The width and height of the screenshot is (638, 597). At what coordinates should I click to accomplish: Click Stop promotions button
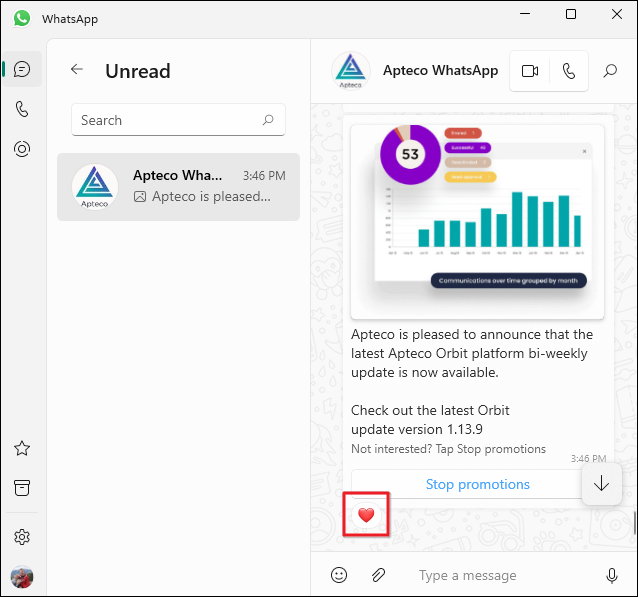point(477,484)
